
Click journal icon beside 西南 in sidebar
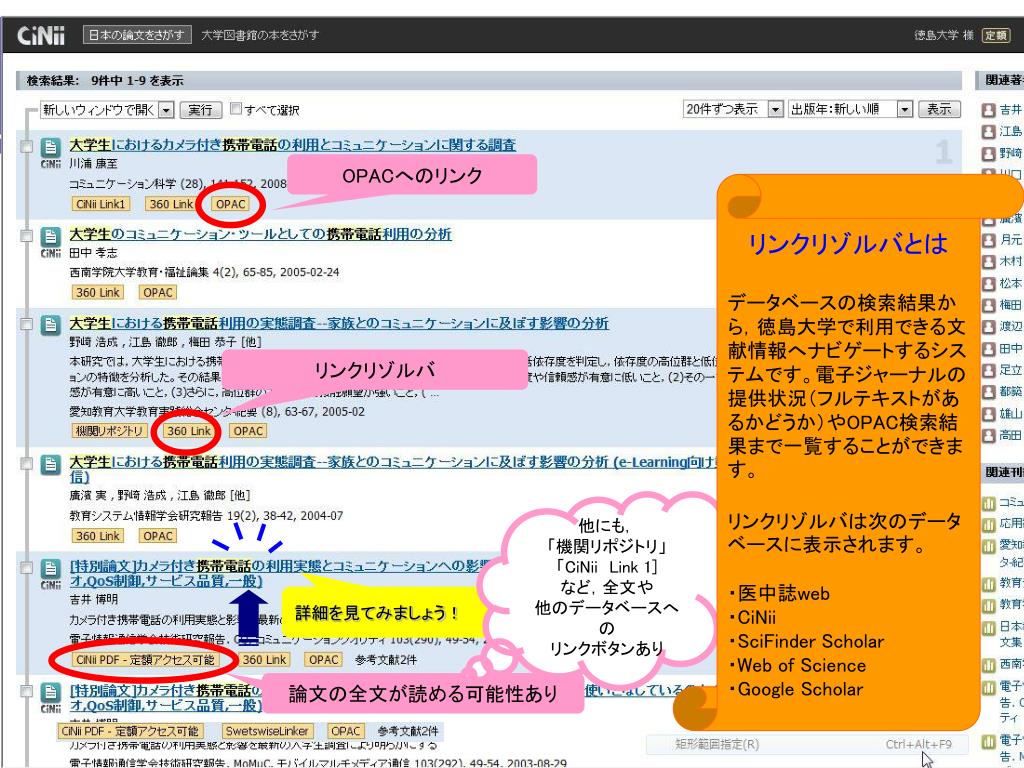tap(989, 665)
